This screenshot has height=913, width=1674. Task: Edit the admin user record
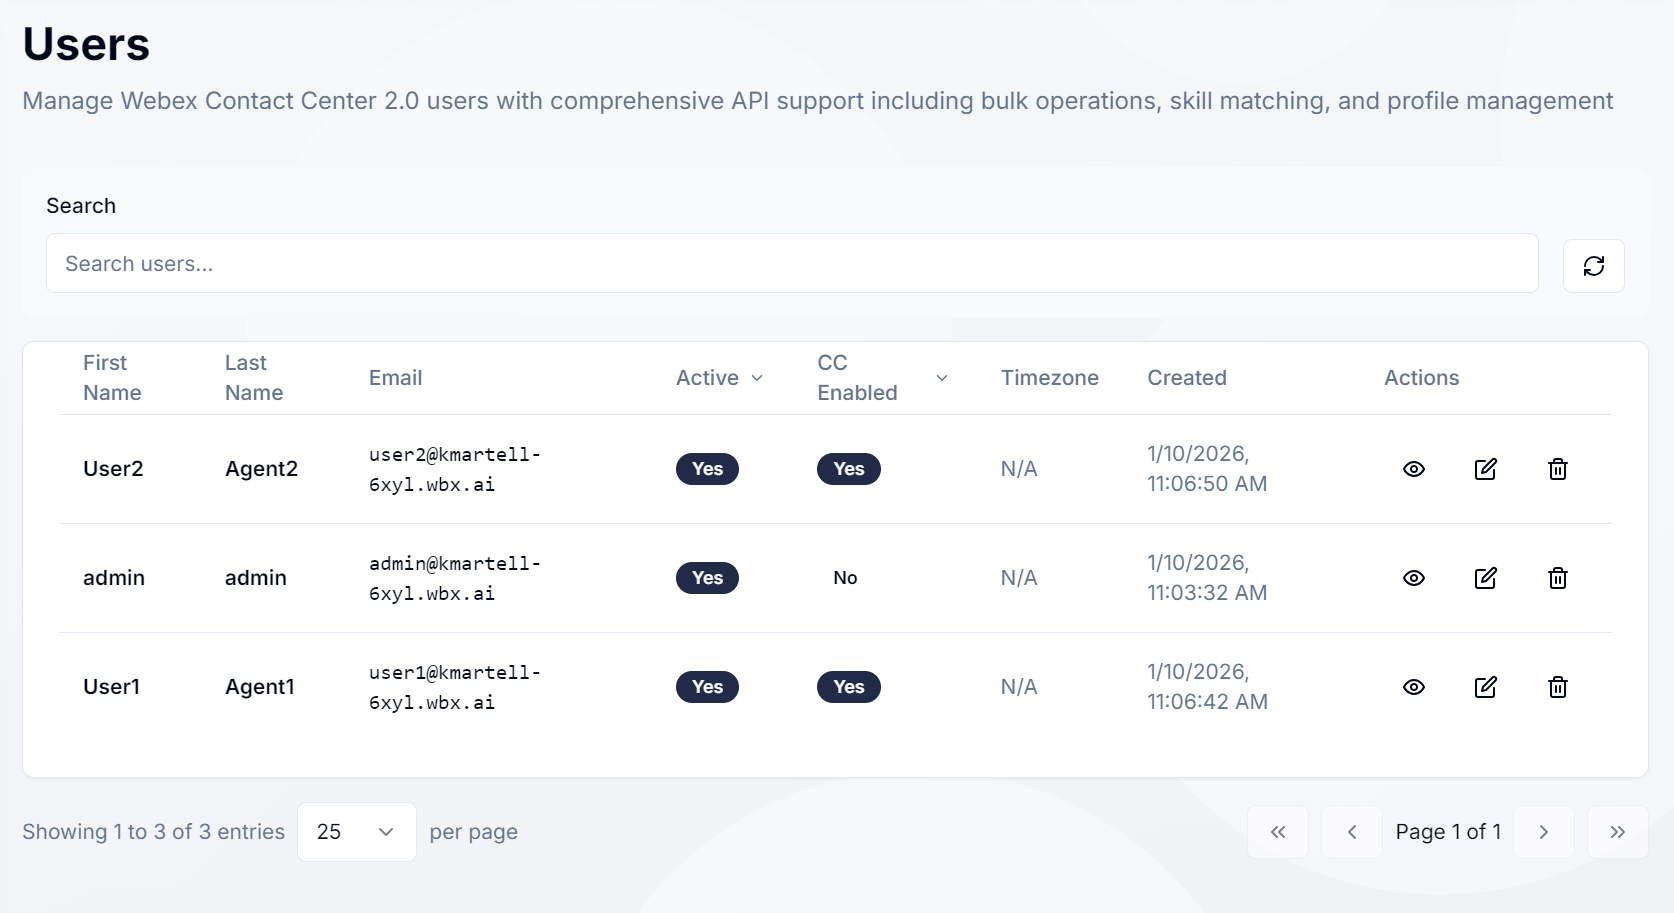click(x=1485, y=578)
